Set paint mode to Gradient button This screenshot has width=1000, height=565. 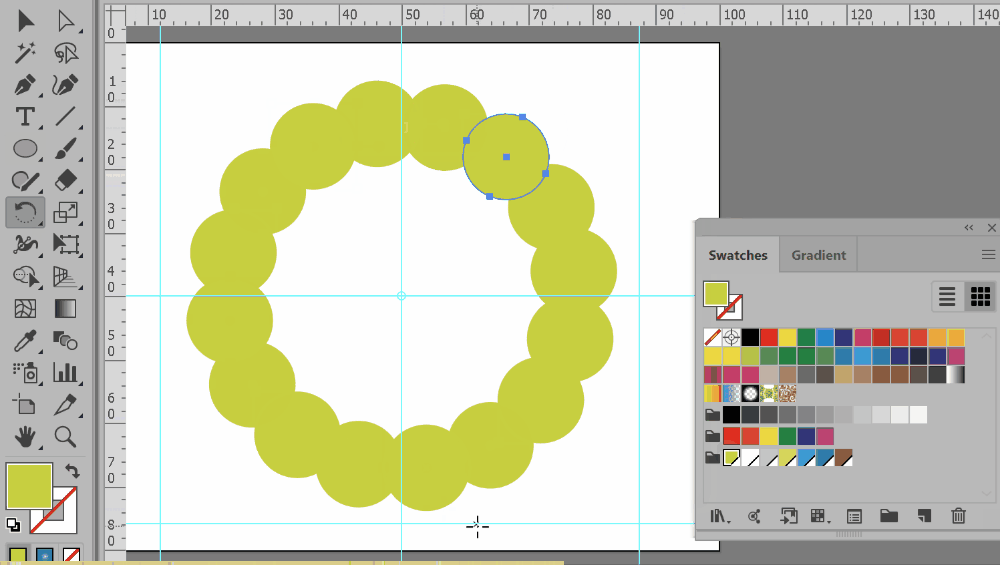tap(45, 555)
